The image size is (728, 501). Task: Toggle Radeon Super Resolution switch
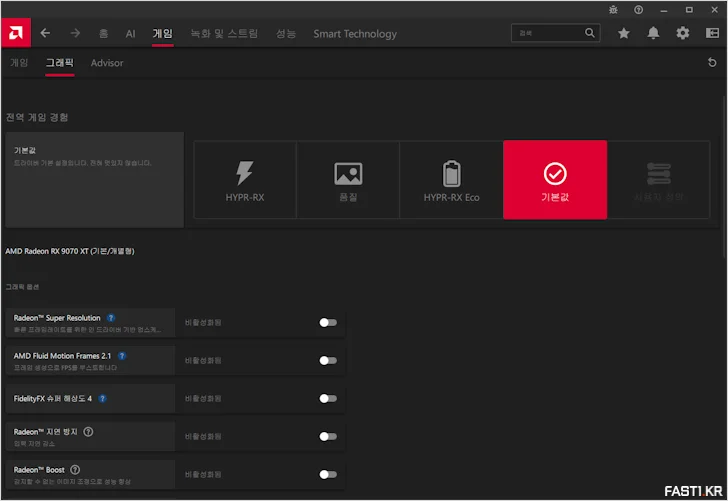(x=328, y=322)
